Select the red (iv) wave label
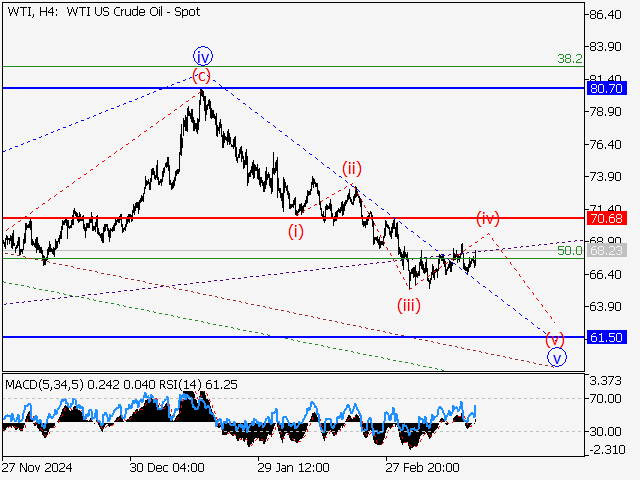This screenshot has height=480, width=640. point(487,217)
